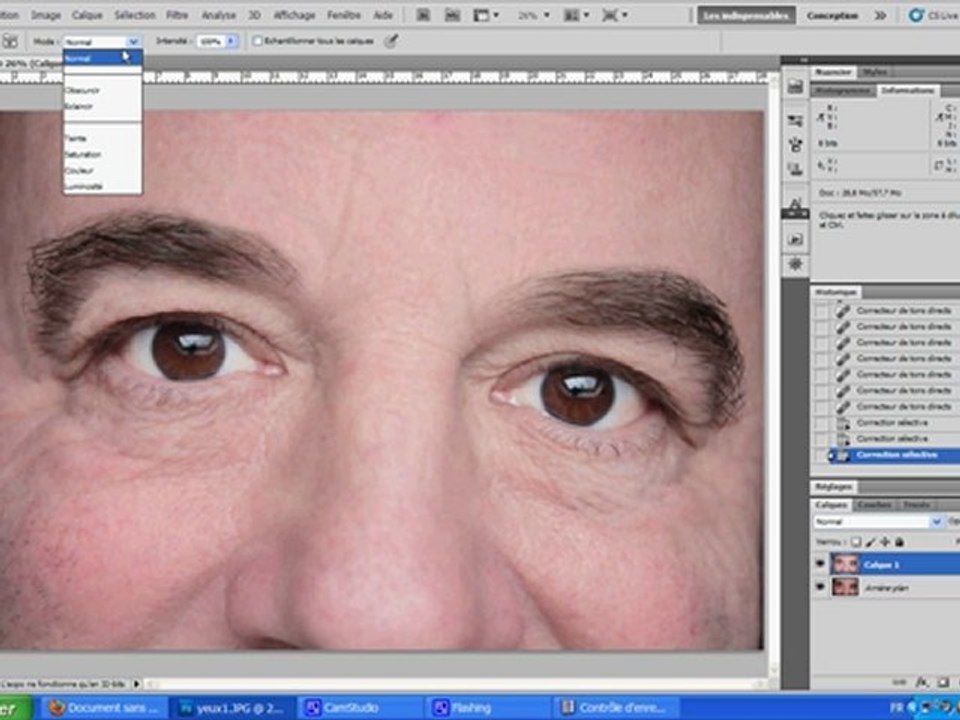The width and height of the screenshot is (960, 720).
Task: Toggle lock position icon
Action: point(885,542)
